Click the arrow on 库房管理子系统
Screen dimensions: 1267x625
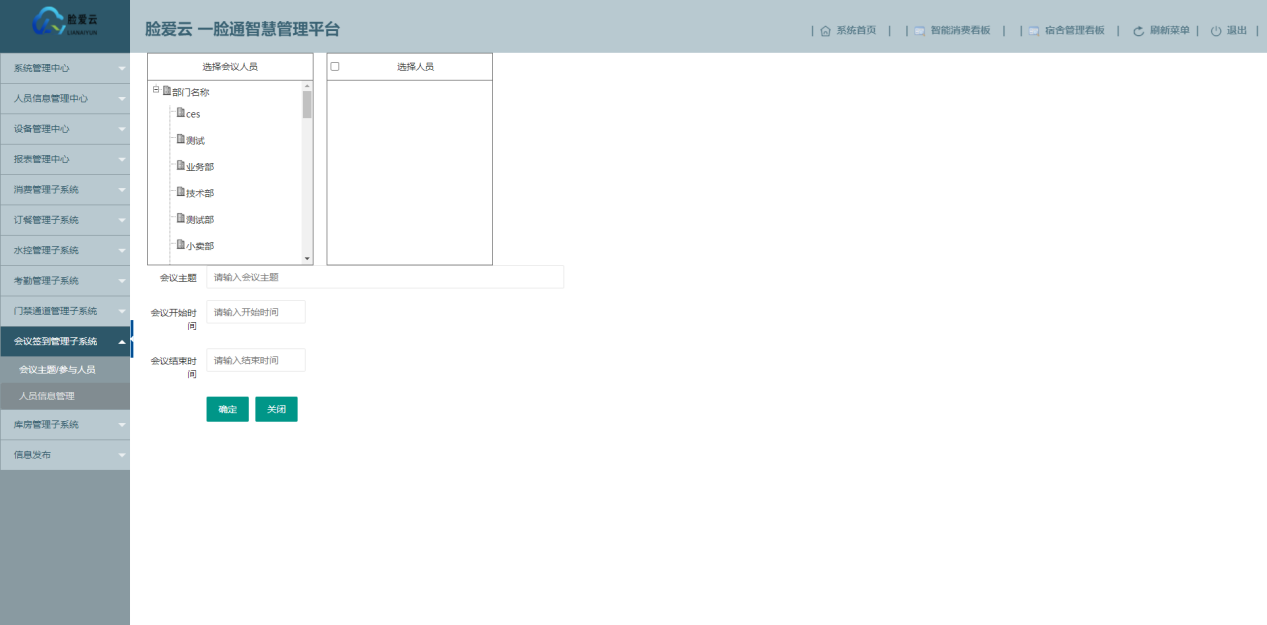point(122,425)
